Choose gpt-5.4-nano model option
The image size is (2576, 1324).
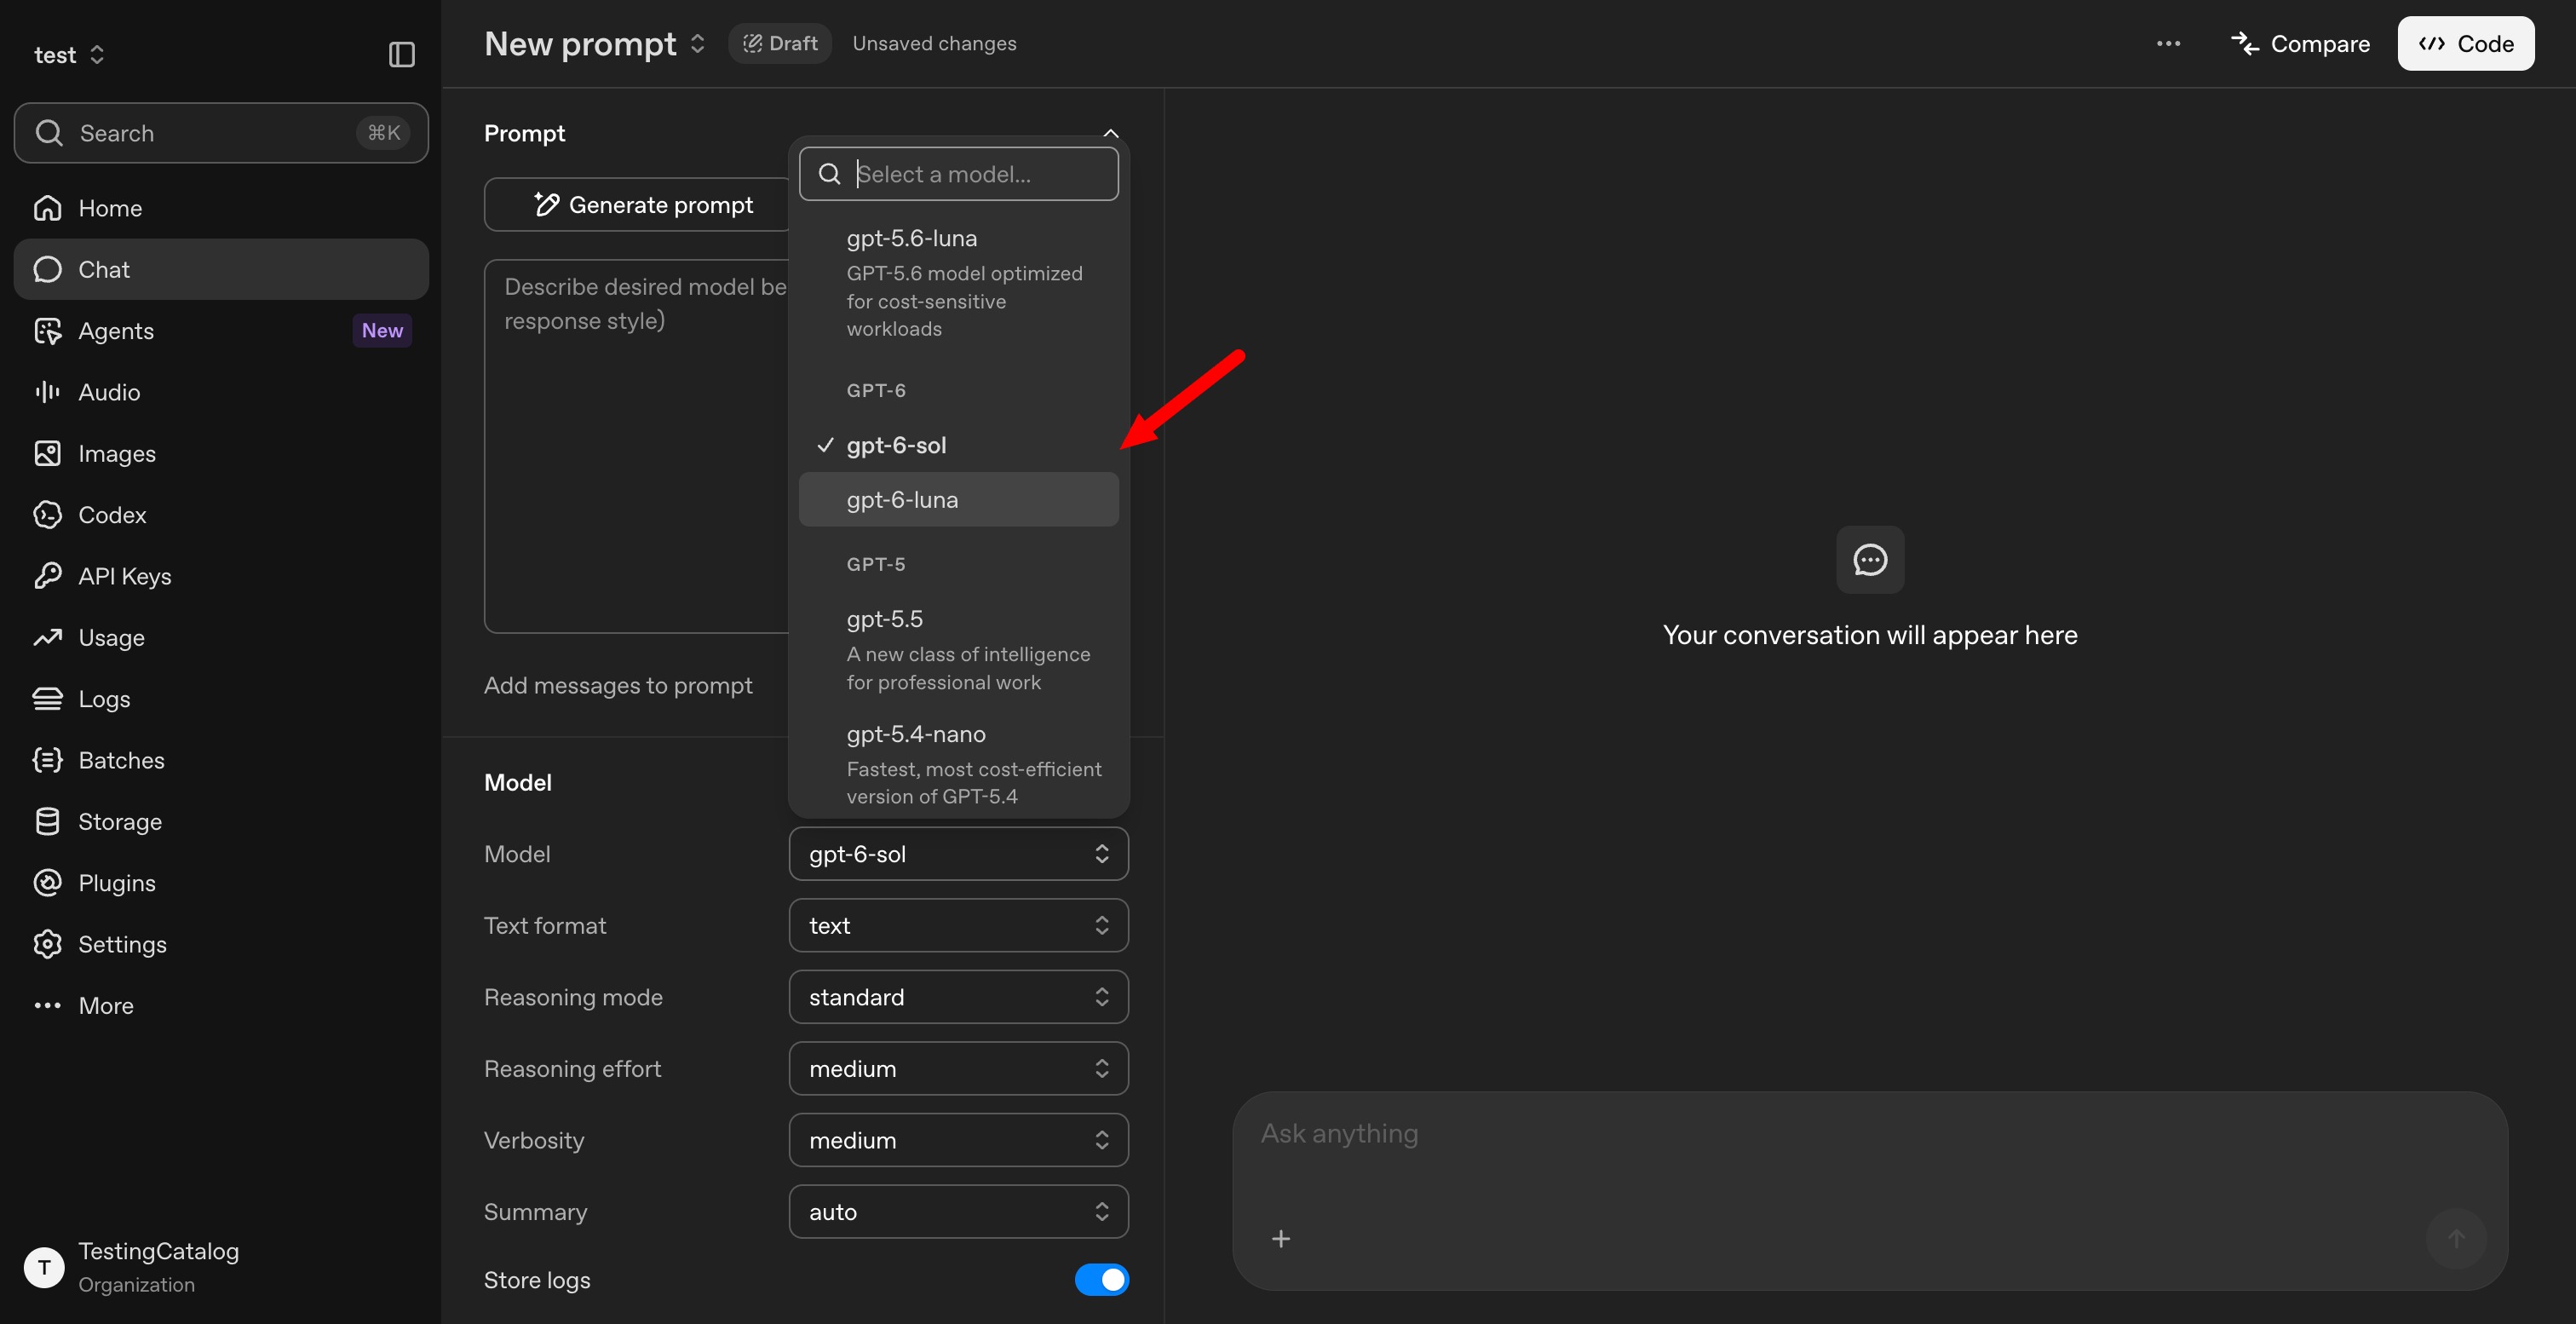click(958, 763)
